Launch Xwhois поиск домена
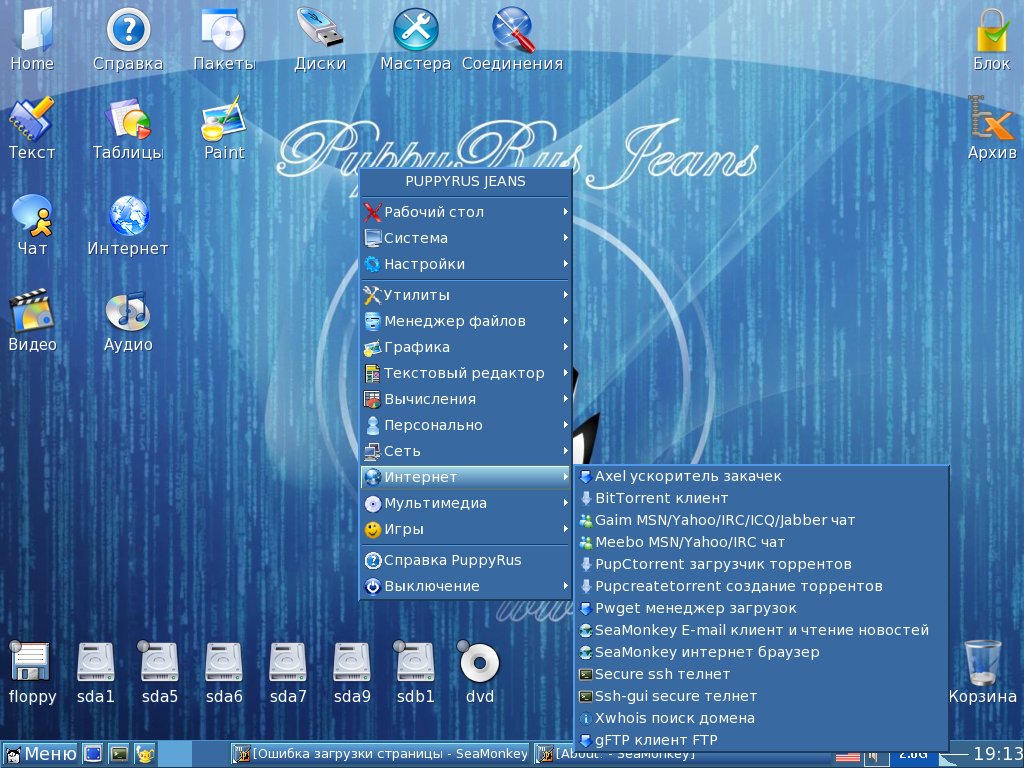The height and width of the screenshot is (768, 1024). point(761,718)
